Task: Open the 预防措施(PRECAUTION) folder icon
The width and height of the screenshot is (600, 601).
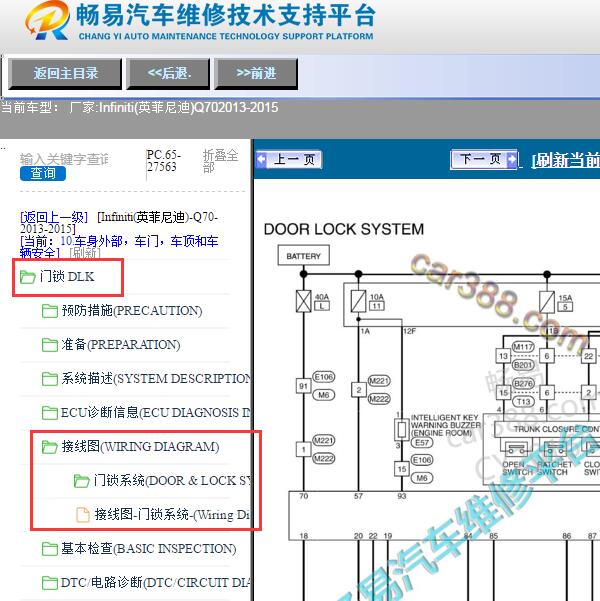Action: tap(50, 311)
